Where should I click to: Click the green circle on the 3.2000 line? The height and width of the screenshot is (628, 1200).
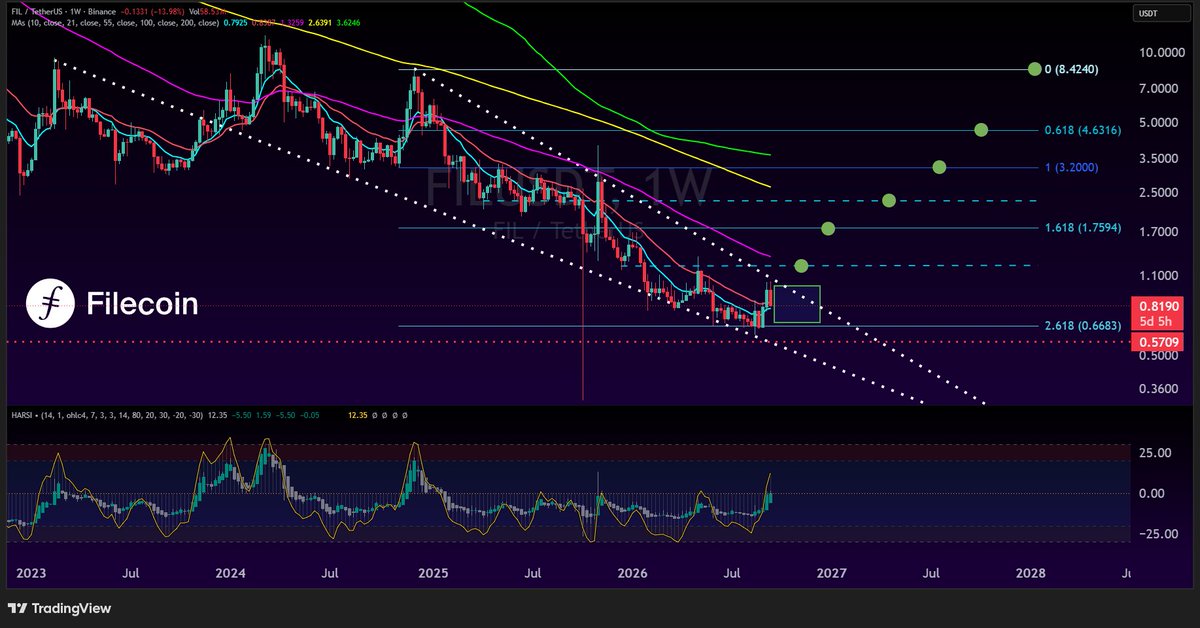coord(939,167)
